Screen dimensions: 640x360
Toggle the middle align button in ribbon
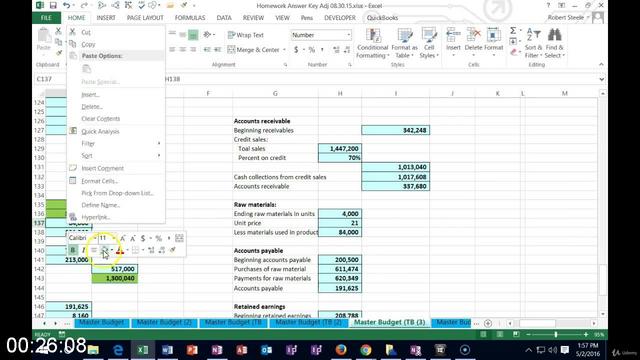click(x=182, y=35)
